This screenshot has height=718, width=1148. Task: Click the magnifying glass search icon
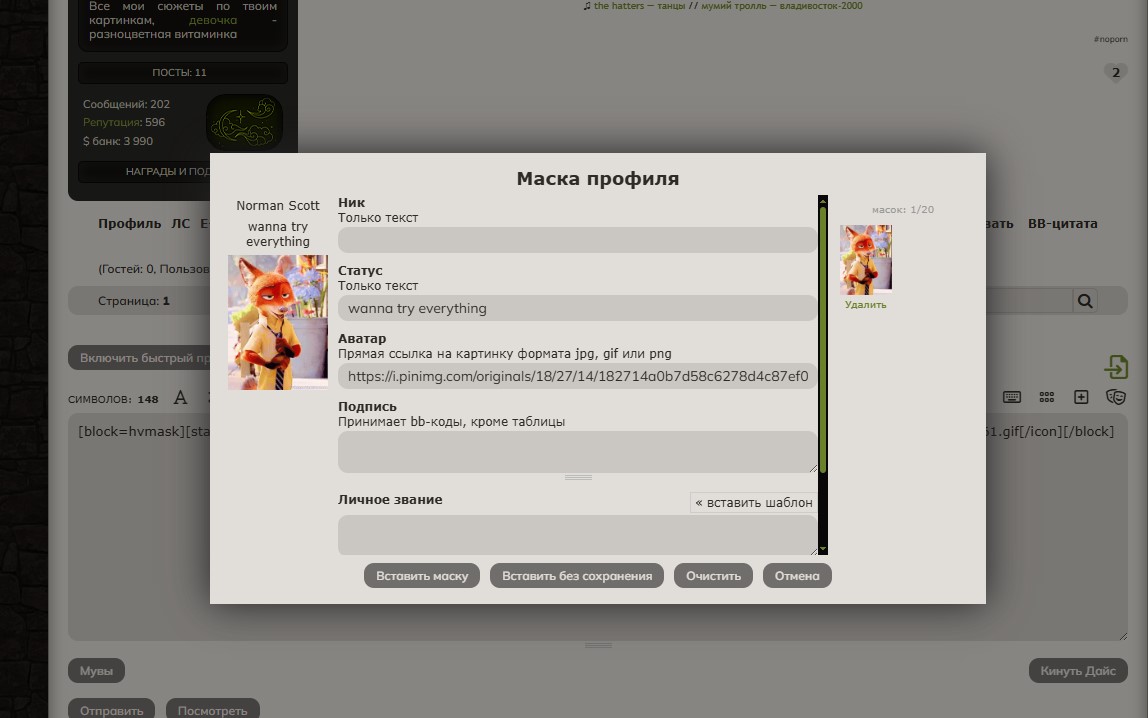1084,301
